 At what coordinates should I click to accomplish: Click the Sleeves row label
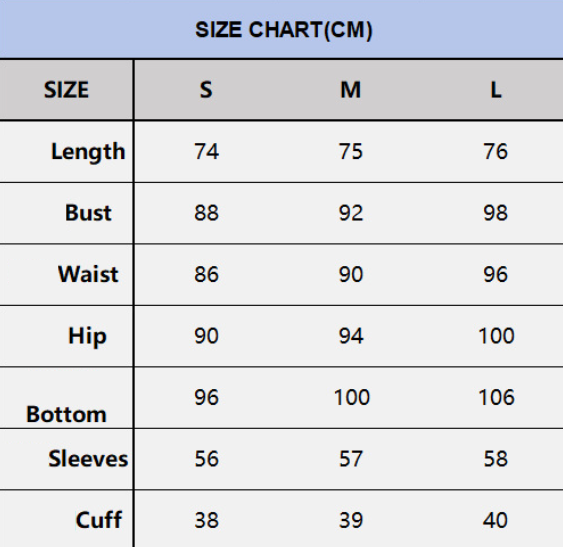88,459
